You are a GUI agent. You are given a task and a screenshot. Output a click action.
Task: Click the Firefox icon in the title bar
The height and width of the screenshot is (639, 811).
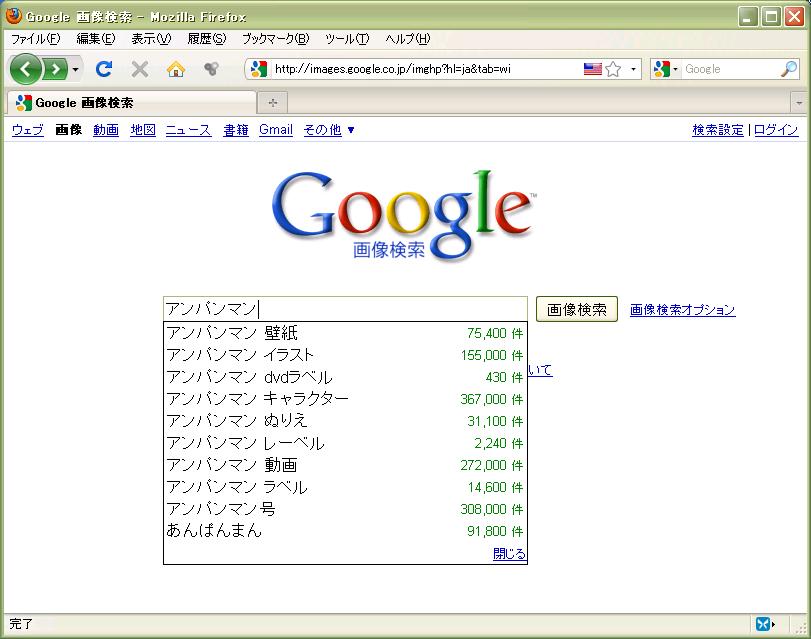[13, 16]
